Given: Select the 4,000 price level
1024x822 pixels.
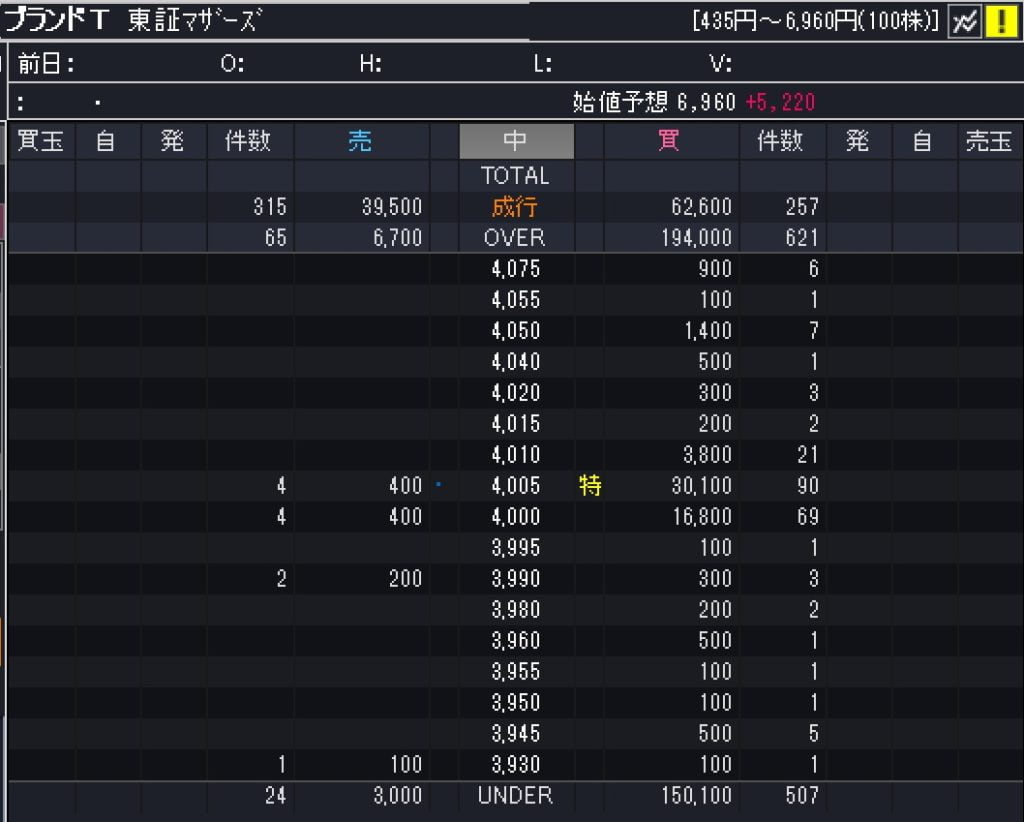Looking at the screenshot, I should point(516,517).
